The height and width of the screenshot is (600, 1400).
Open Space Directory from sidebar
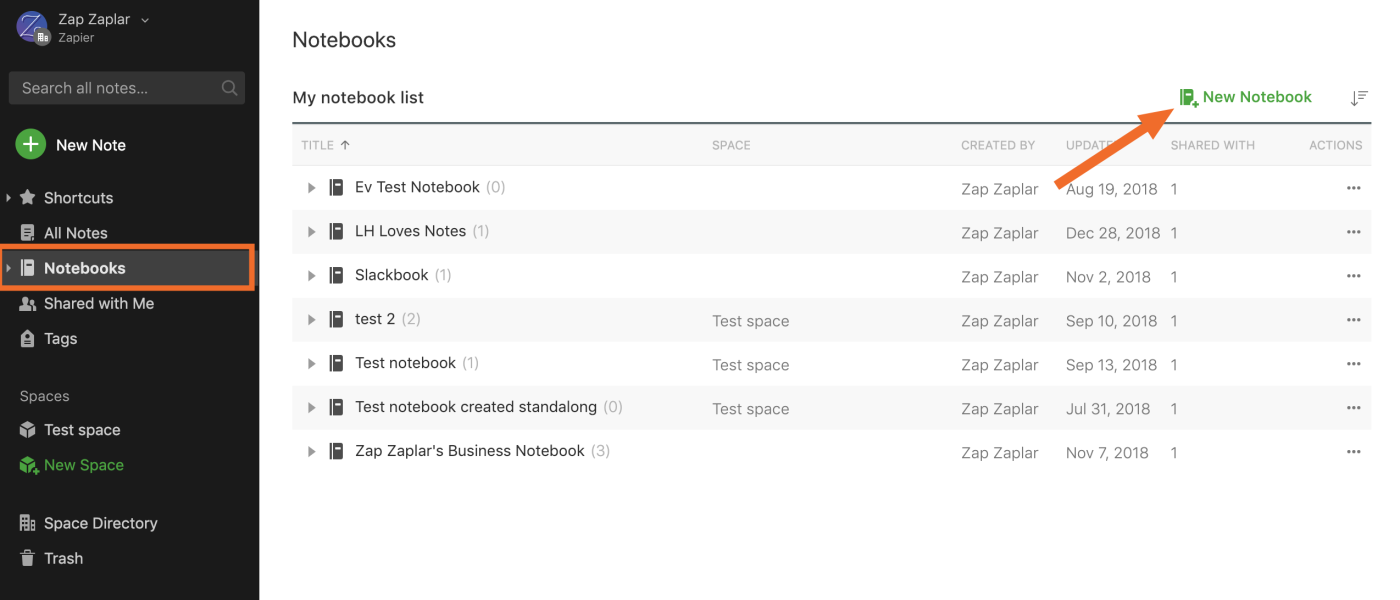(x=100, y=523)
